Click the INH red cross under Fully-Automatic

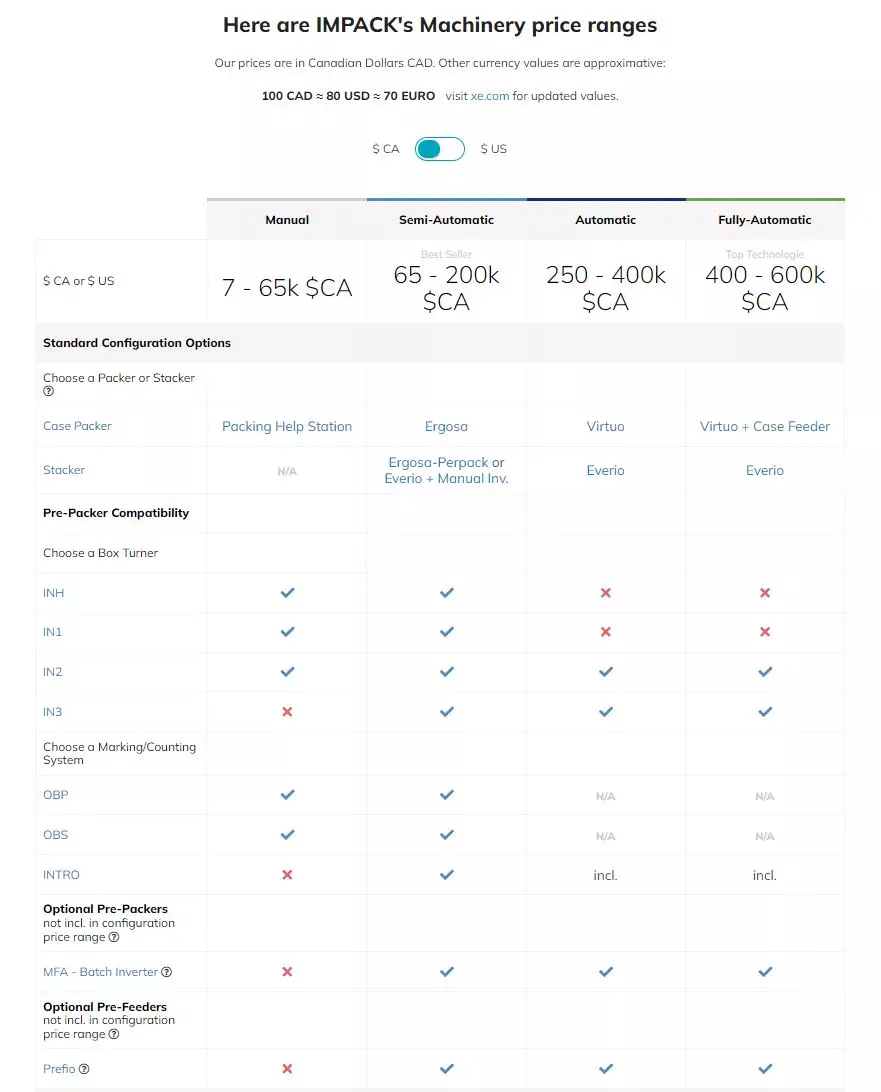765,593
